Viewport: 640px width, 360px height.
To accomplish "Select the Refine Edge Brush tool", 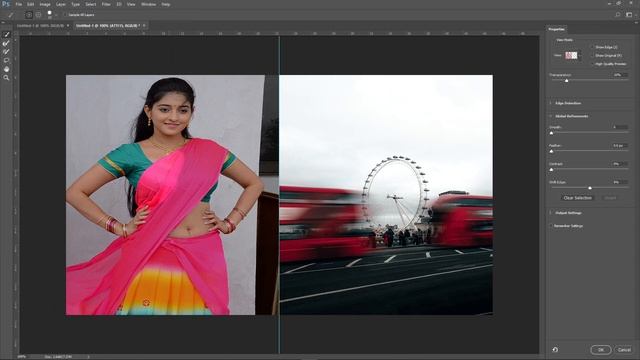I will pyautogui.click(x=6, y=43).
